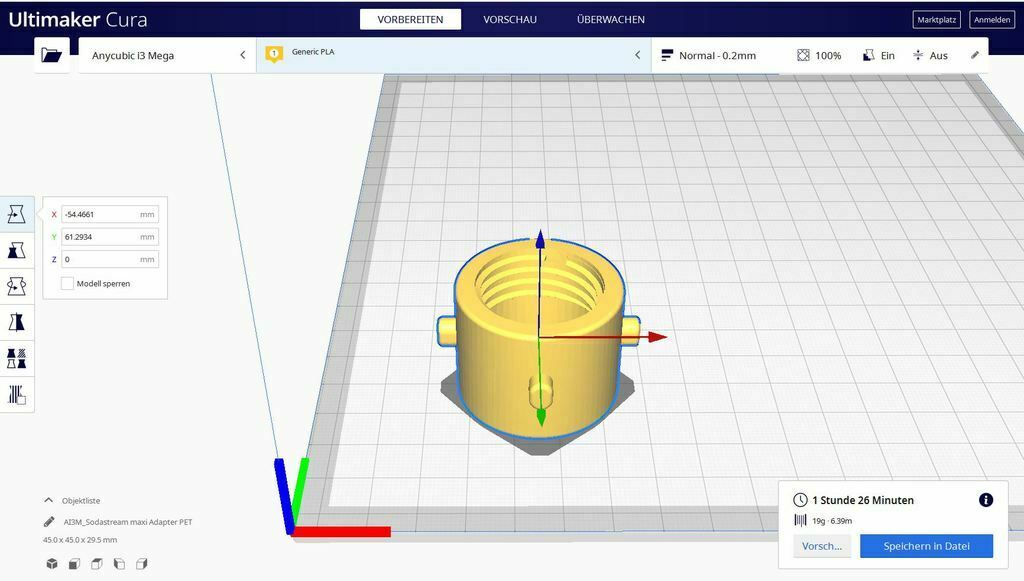Switch to the ÜBERWACHEN tab

point(611,20)
